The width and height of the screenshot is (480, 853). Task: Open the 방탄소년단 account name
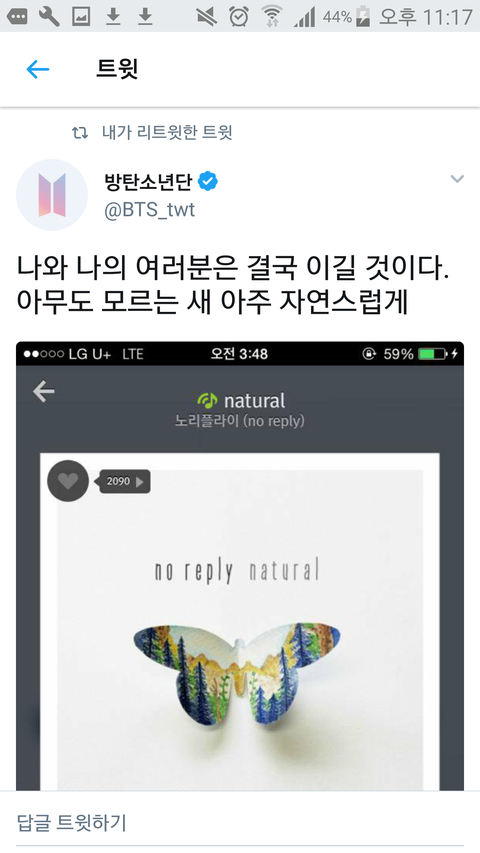click(x=148, y=181)
